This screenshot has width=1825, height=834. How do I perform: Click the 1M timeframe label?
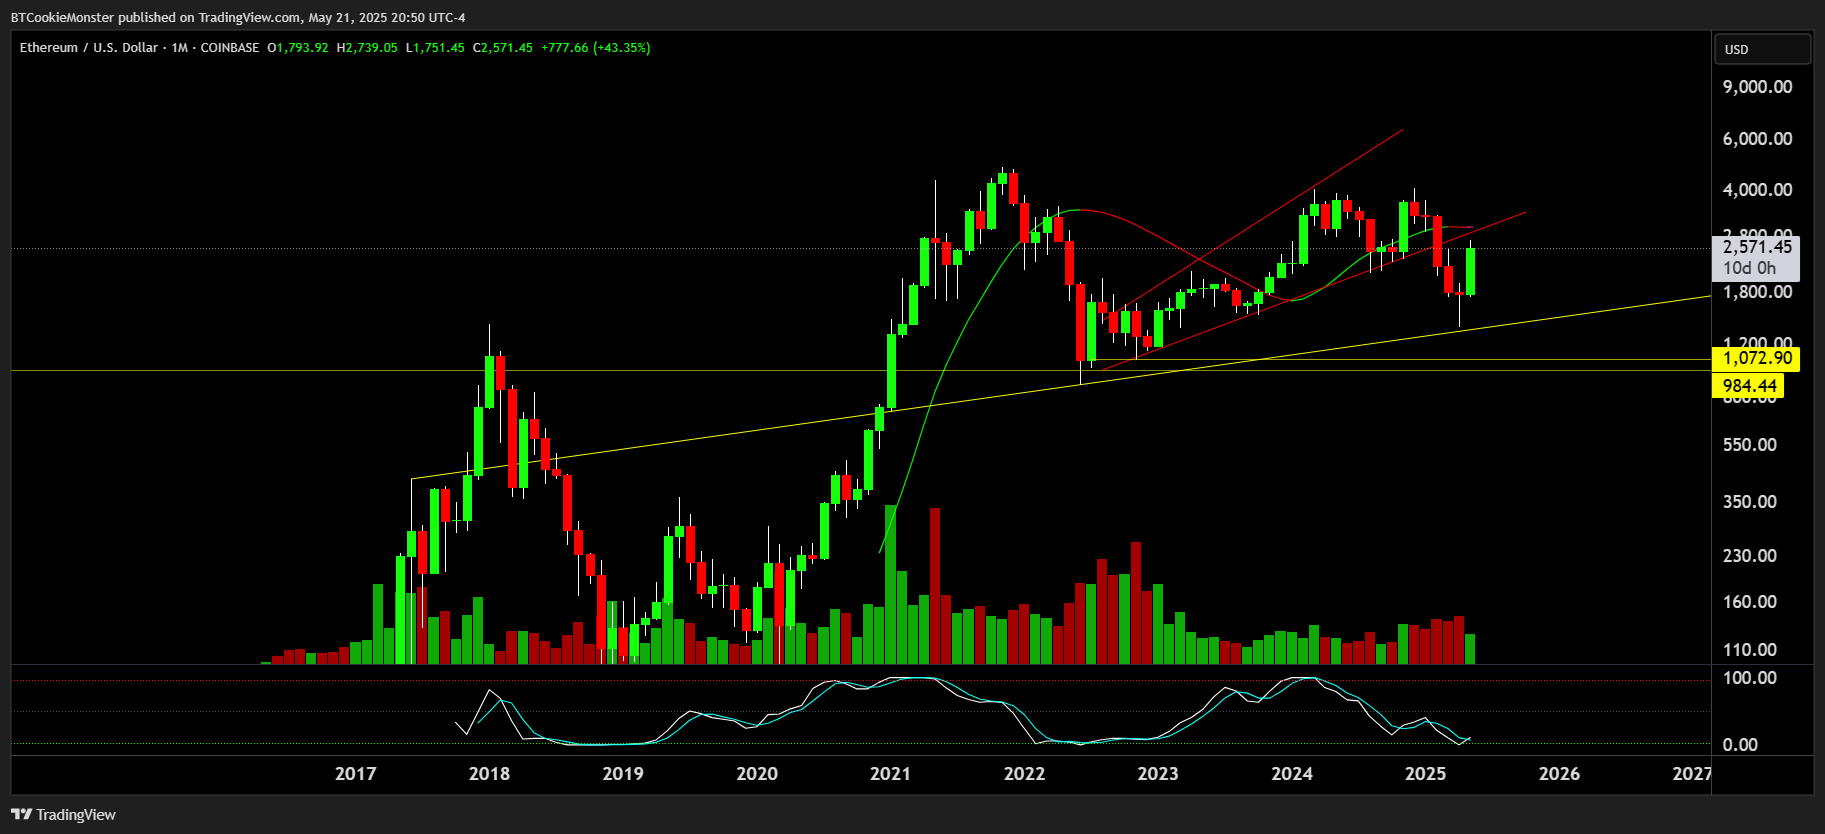click(180, 48)
